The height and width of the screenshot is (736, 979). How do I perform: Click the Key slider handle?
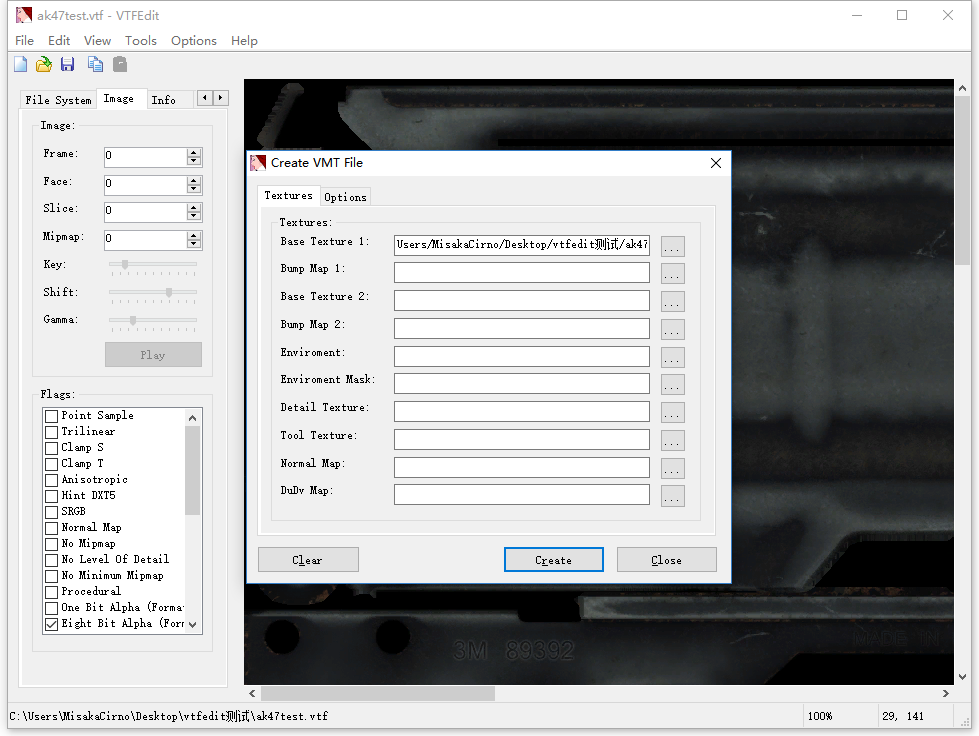[125, 265]
